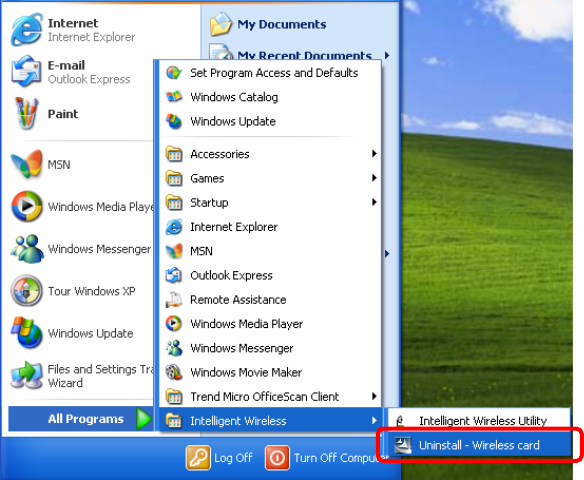
Task: Click the MSN butterfly icon in left pane
Action: 27,164
